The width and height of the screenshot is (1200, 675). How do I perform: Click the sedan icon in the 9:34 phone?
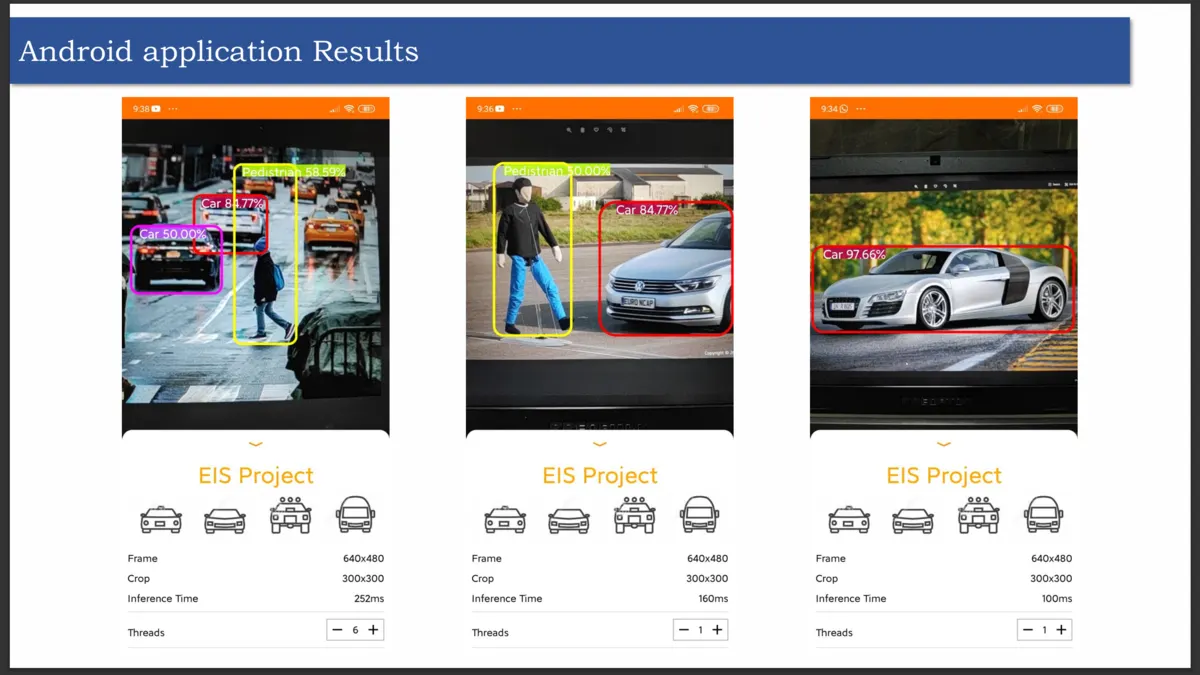point(913,520)
